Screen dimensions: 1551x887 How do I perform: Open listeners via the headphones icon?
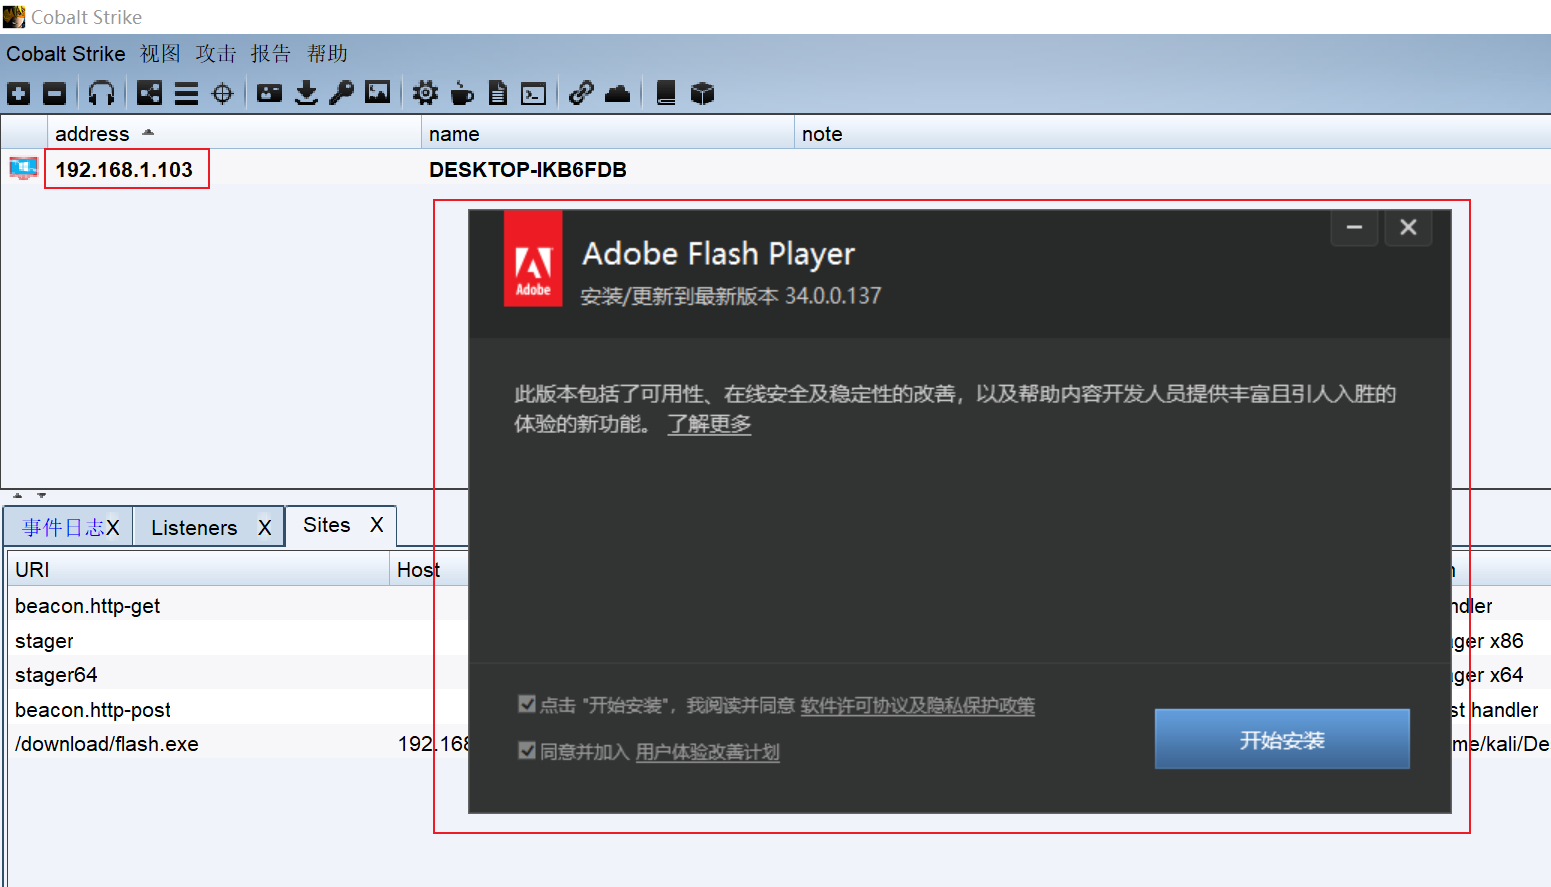click(101, 94)
